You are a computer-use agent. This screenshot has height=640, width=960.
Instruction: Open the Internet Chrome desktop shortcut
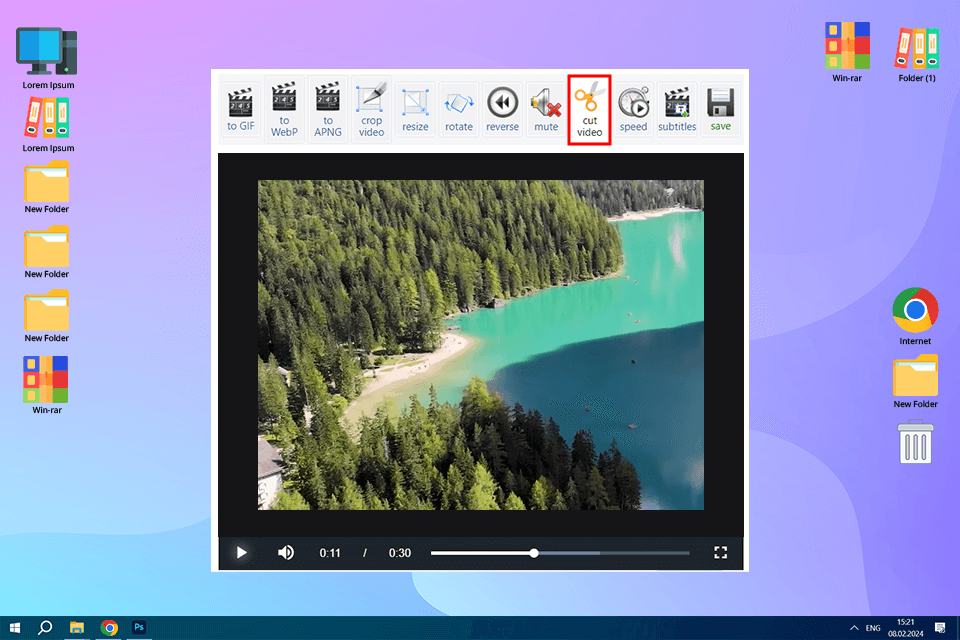coord(915,317)
